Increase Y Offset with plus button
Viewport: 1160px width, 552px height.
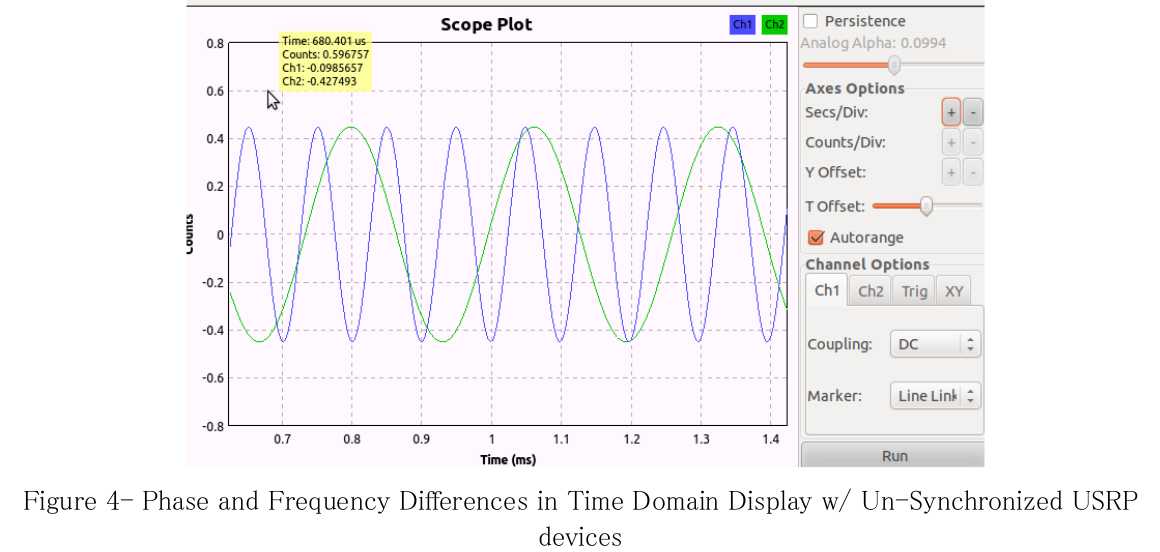[x=951, y=172]
